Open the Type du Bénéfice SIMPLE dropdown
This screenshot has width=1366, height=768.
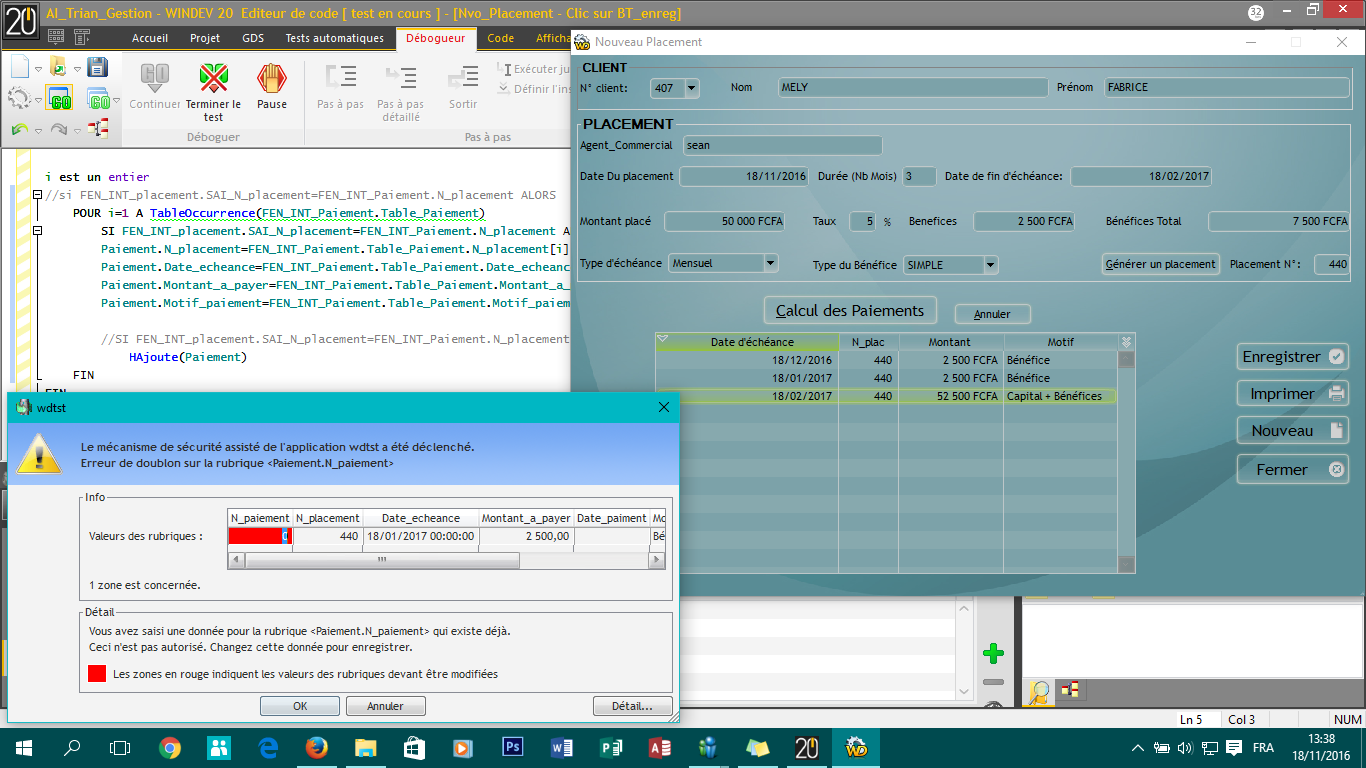click(990, 265)
